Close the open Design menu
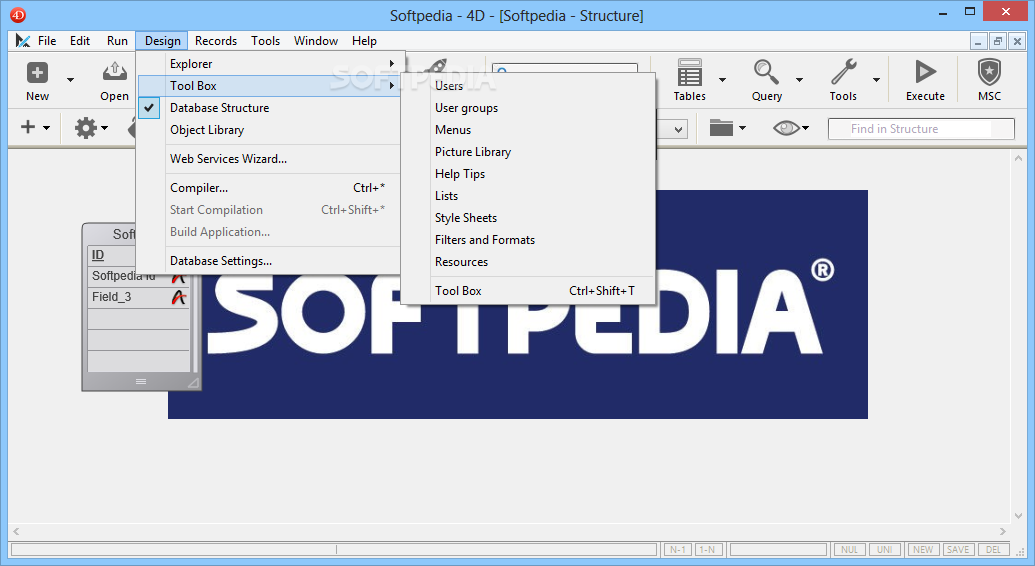 tap(162, 41)
